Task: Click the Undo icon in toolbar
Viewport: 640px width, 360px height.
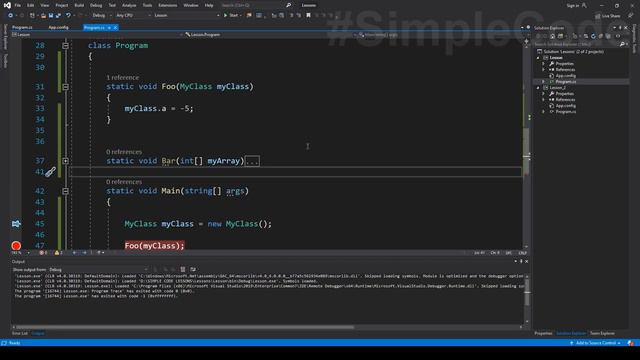Action: (x=68, y=16)
